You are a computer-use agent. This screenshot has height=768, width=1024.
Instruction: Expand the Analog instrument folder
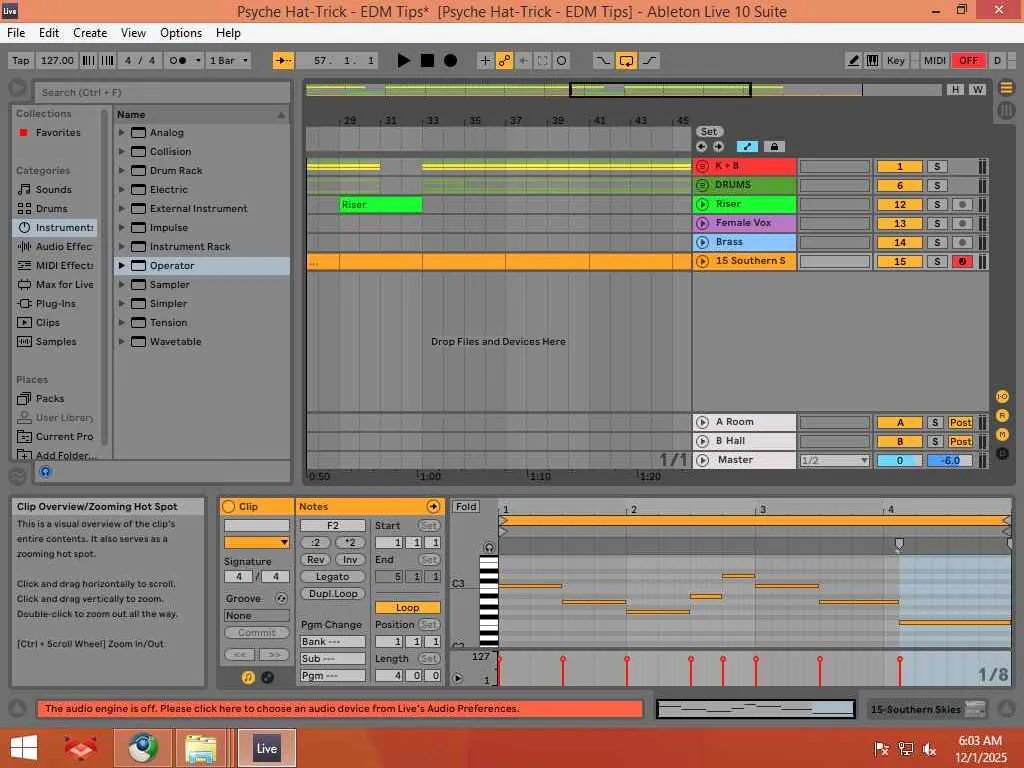121,133
